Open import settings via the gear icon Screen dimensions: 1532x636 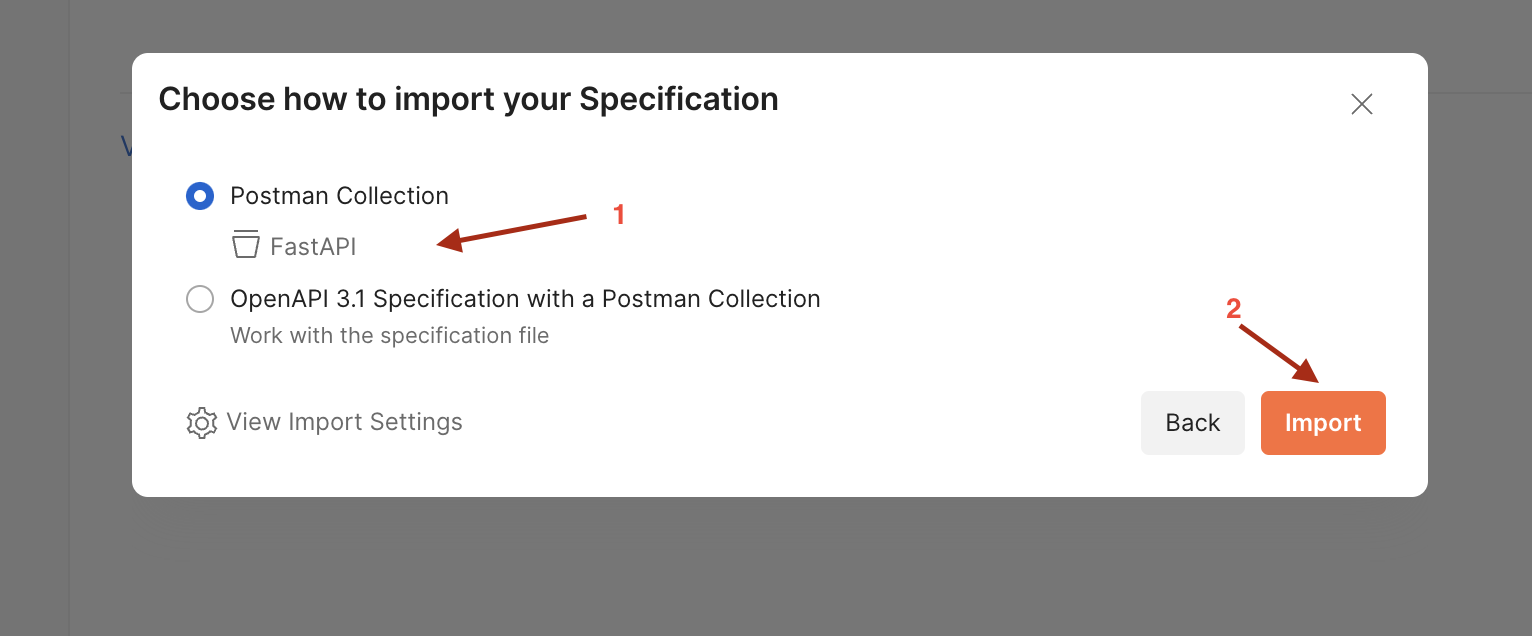coord(201,422)
